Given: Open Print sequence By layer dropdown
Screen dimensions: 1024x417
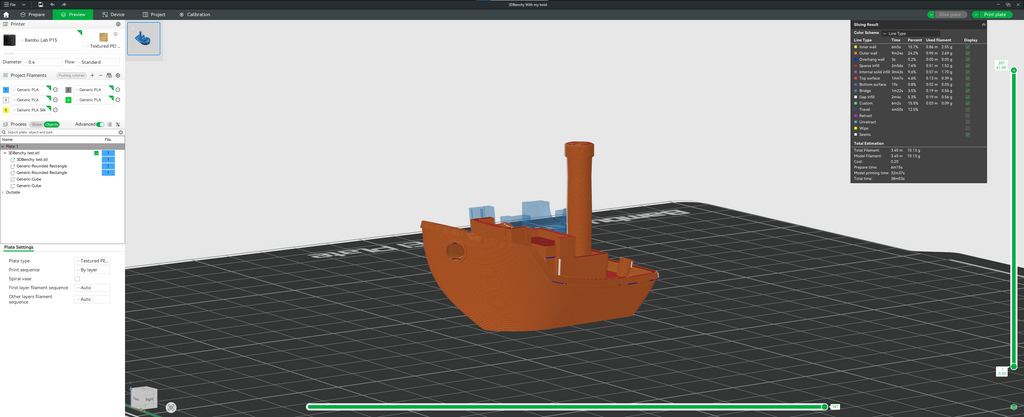Looking at the screenshot, I should click(92, 270).
